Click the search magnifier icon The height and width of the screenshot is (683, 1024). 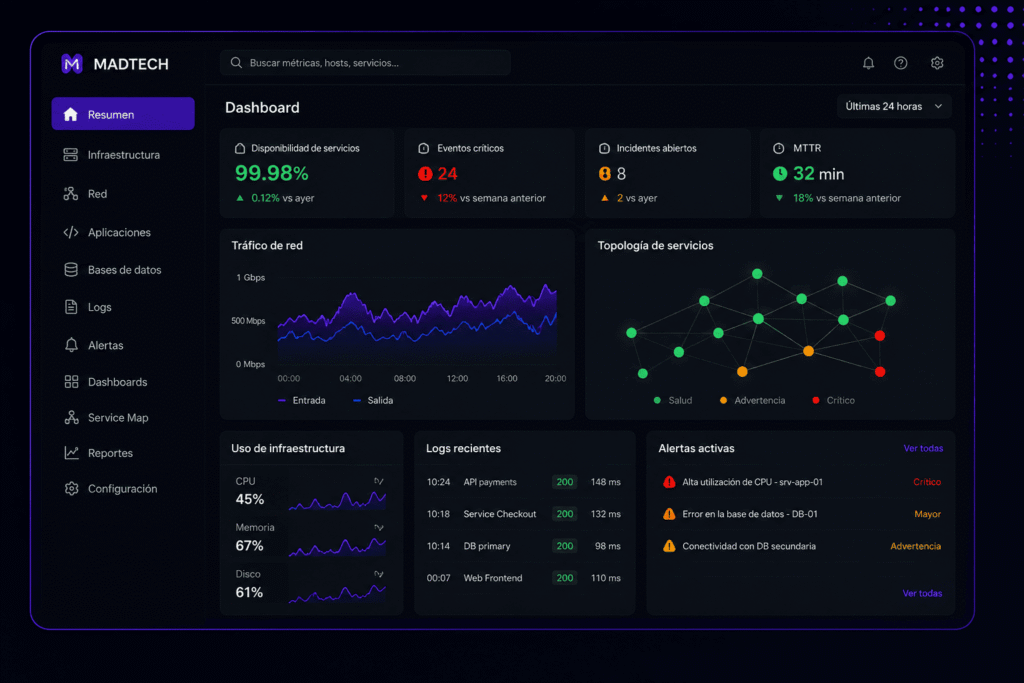(236, 63)
